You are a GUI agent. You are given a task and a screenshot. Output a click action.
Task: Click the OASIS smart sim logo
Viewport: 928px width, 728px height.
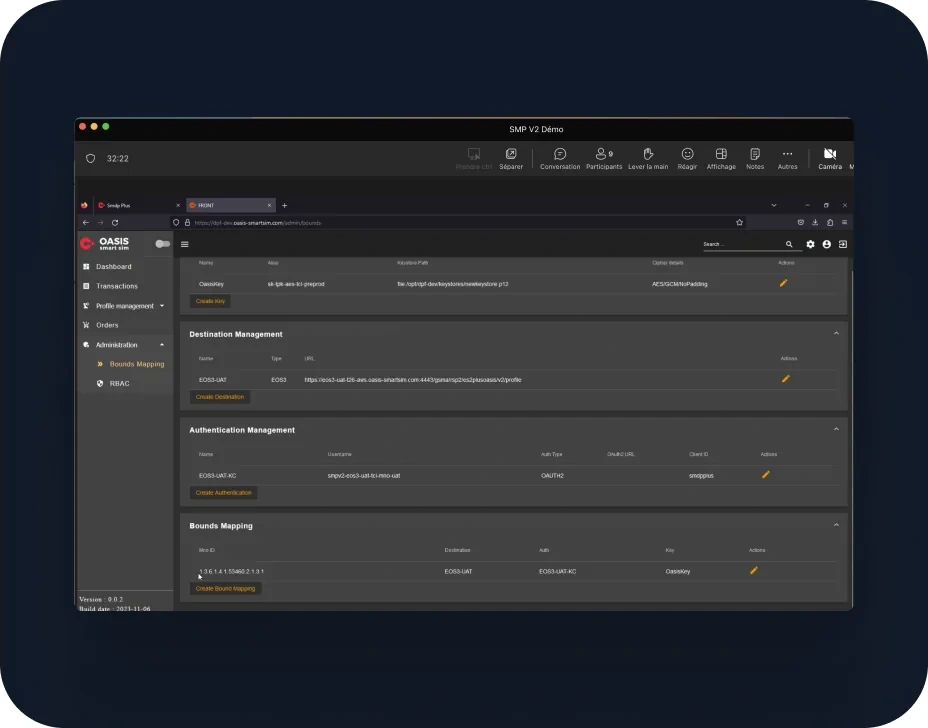(105, 243)
